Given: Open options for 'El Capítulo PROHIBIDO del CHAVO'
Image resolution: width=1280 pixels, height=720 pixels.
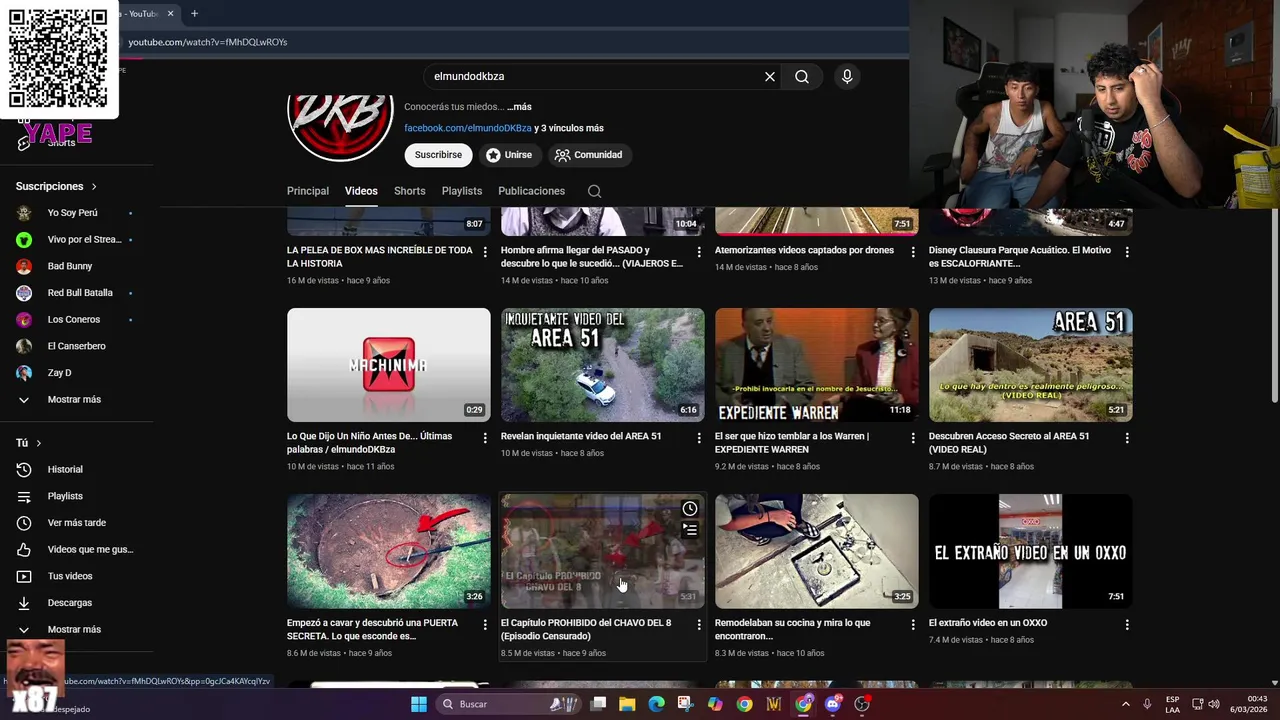Looking at the screenshot, I should click(x=699, y=624).
